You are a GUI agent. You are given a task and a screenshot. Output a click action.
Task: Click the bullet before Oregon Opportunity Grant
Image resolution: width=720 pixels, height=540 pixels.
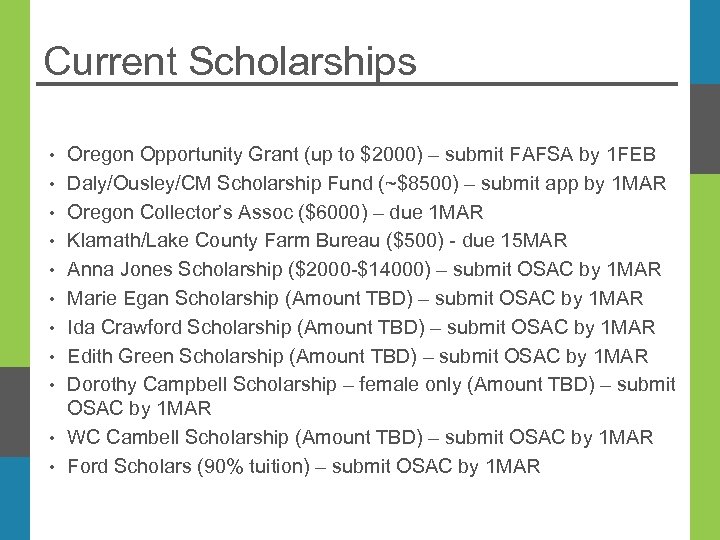(x=50, y=156)
